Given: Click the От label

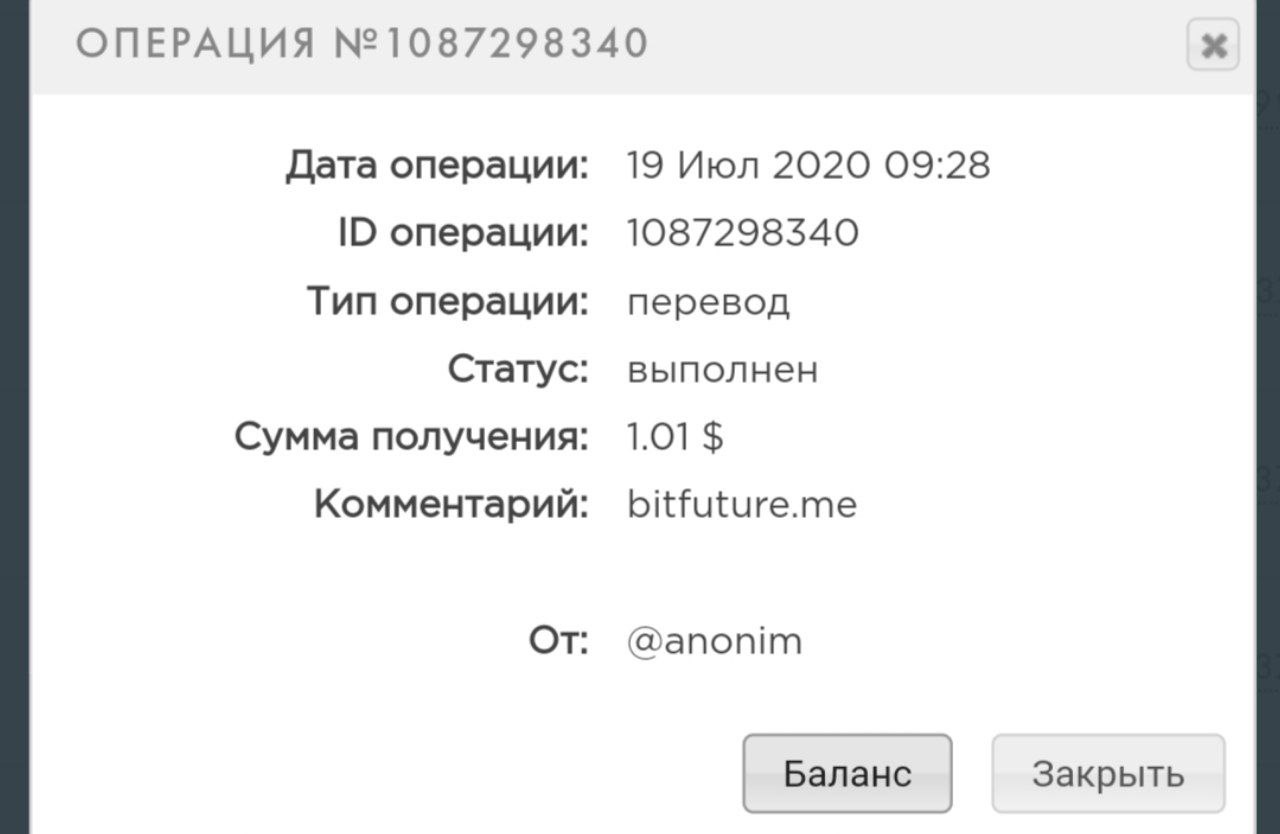Looking at the screenshot, I should (558, 641).
